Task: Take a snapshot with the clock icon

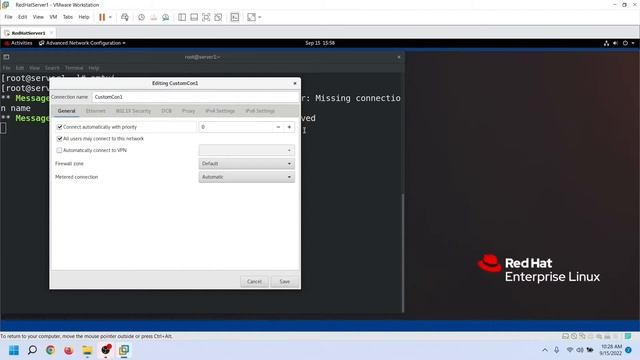Action: coord(141,17)
